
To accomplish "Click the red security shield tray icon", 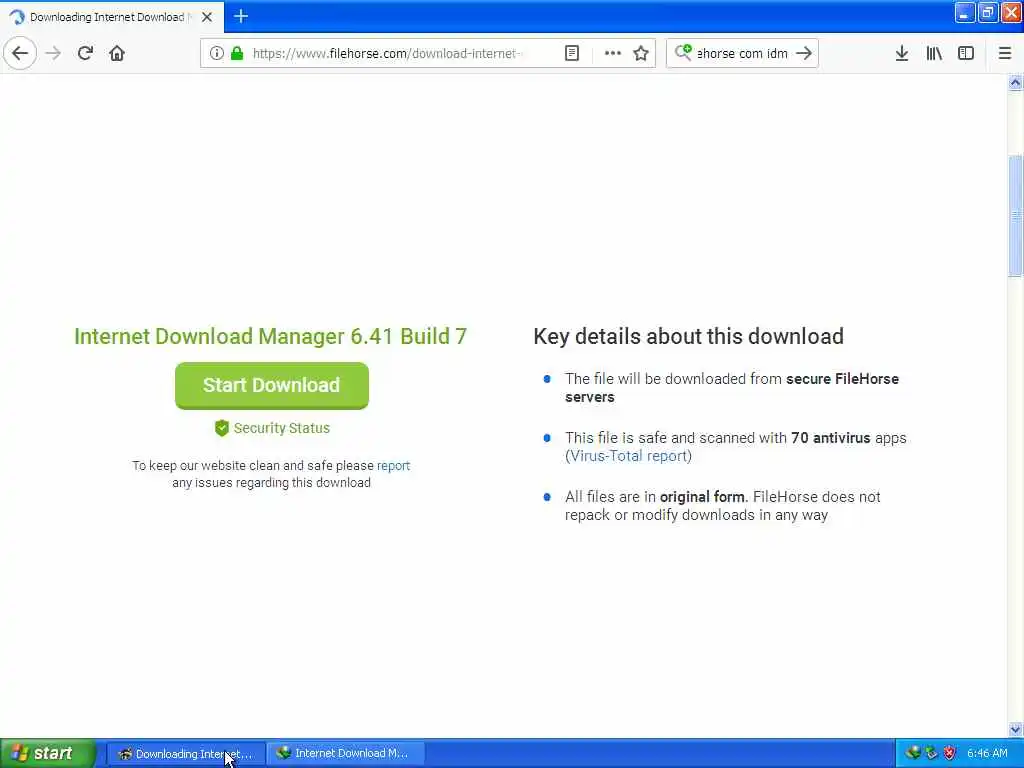I will (950, 753).
